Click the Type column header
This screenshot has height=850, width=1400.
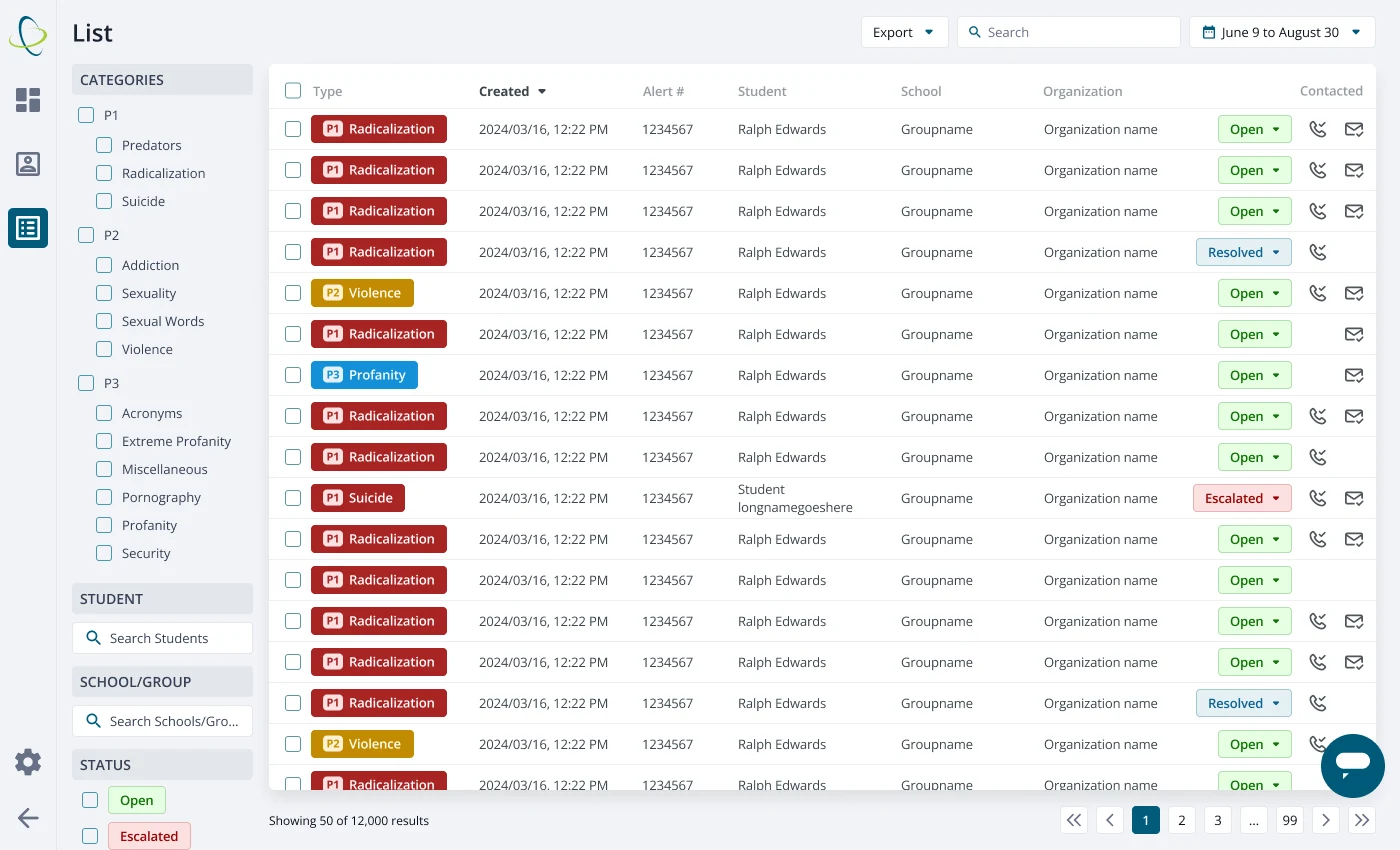(328, 91)
